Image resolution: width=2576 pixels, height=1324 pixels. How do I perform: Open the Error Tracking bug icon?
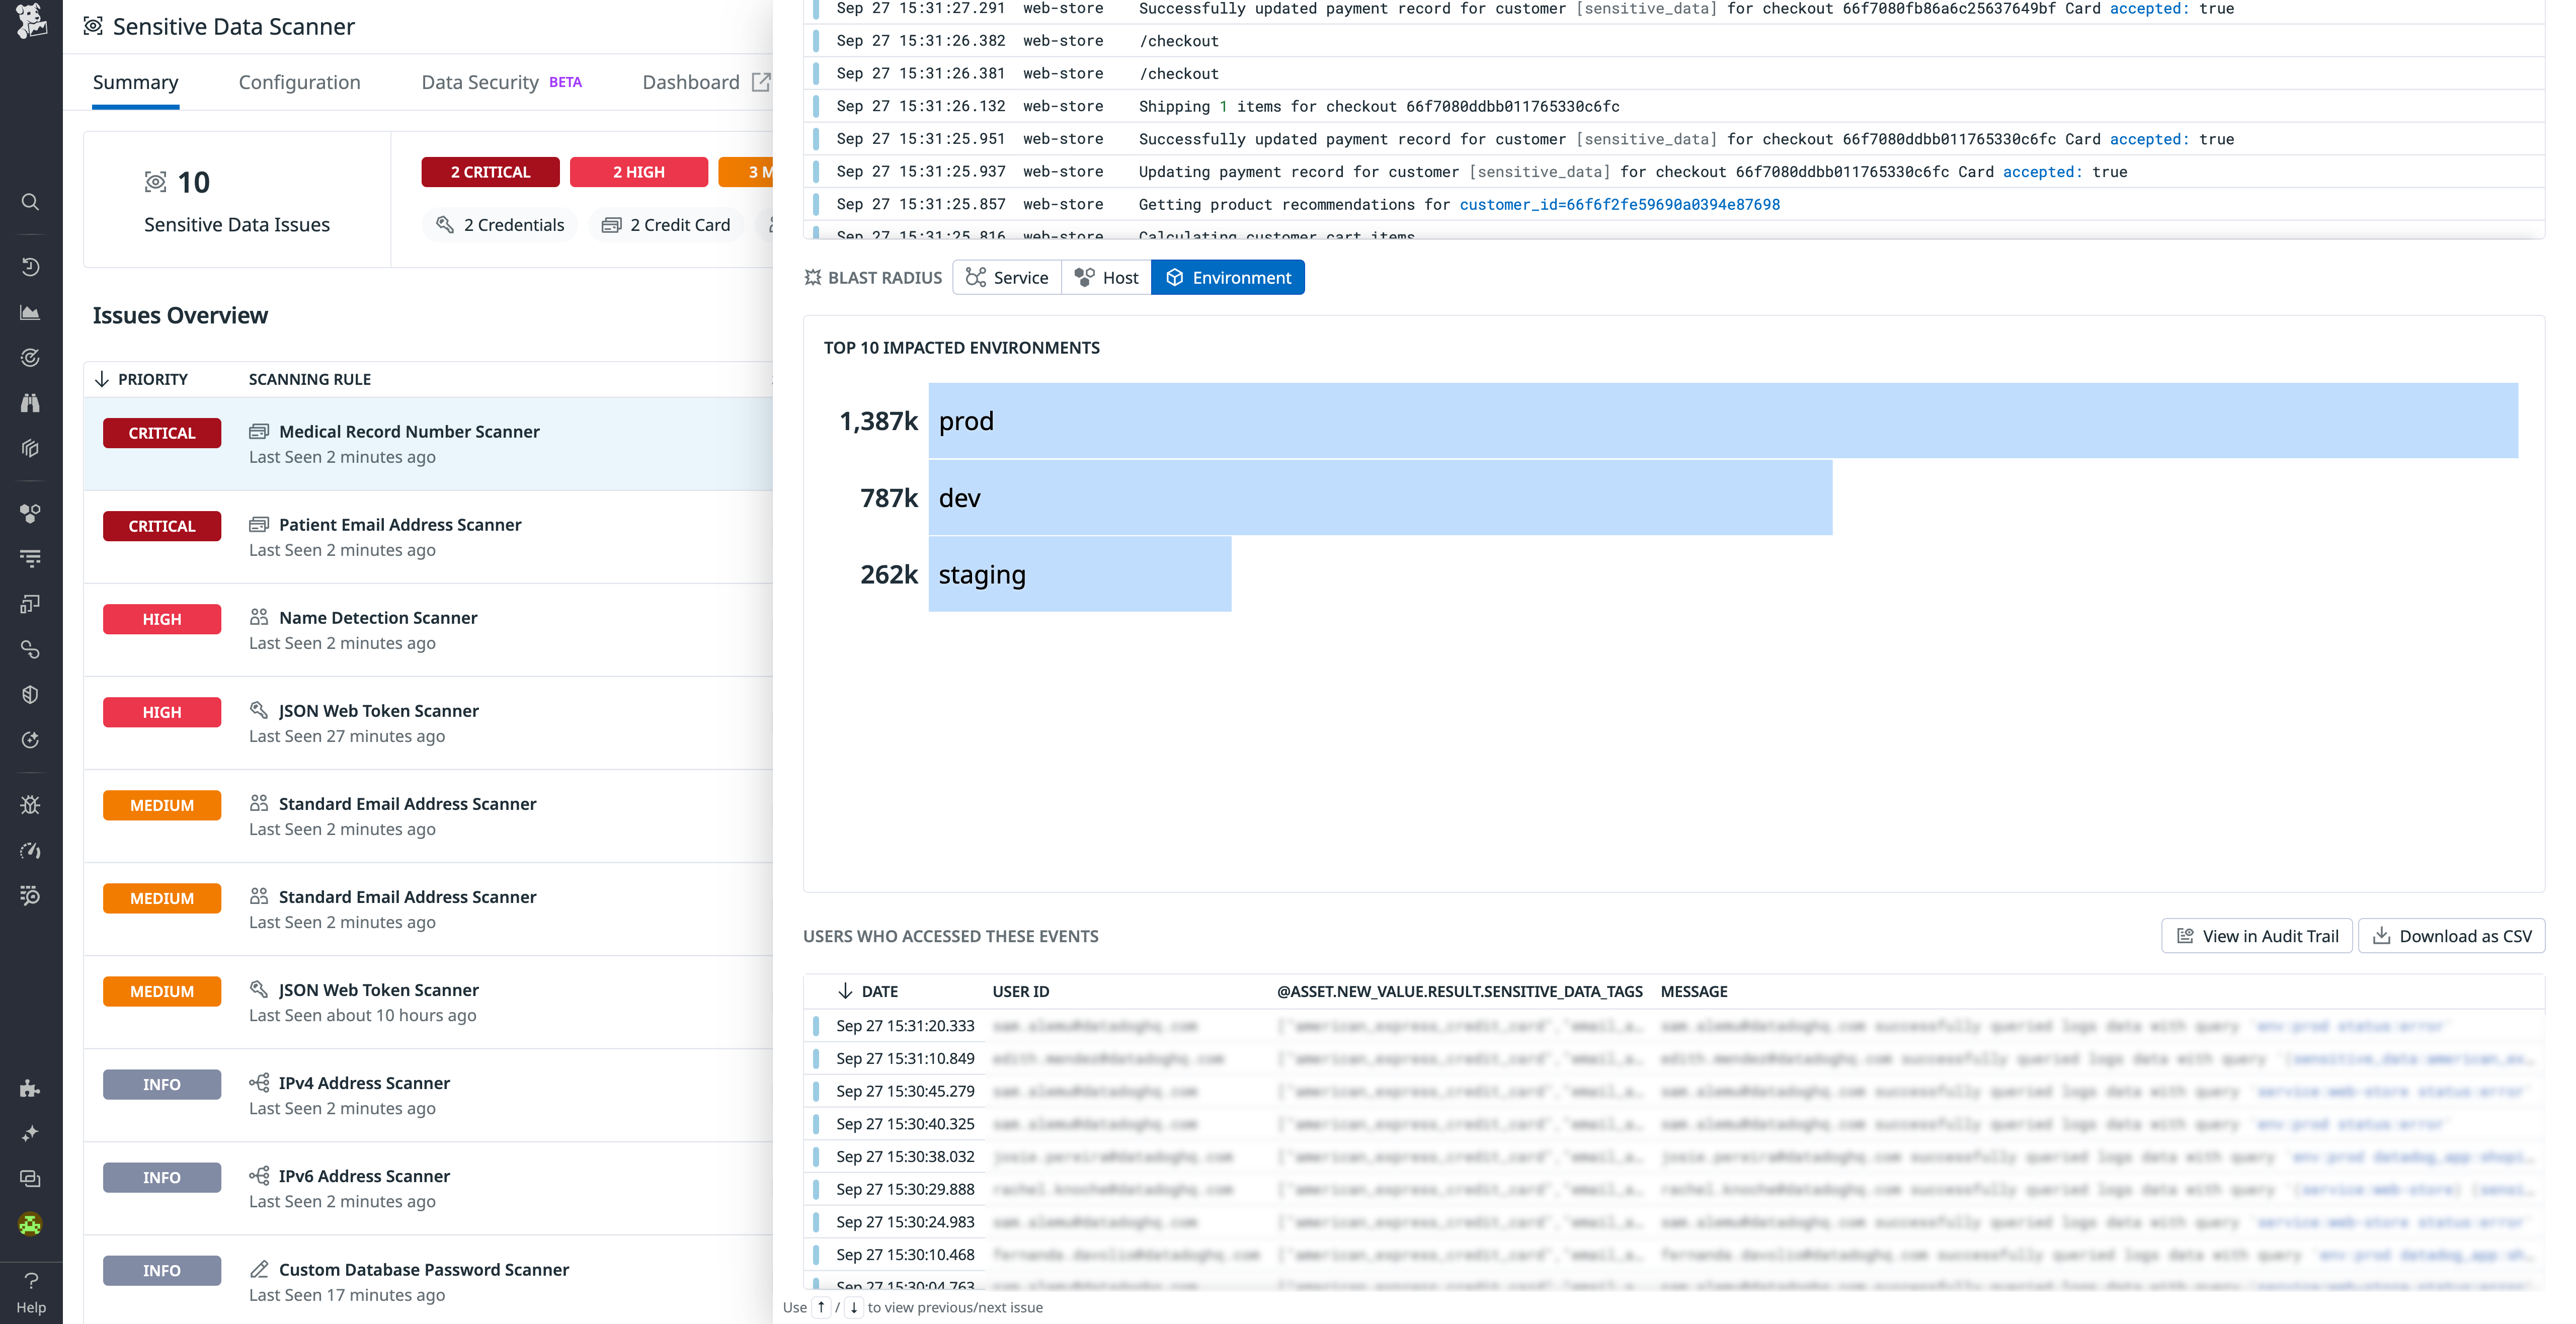[x=30, y=804]
